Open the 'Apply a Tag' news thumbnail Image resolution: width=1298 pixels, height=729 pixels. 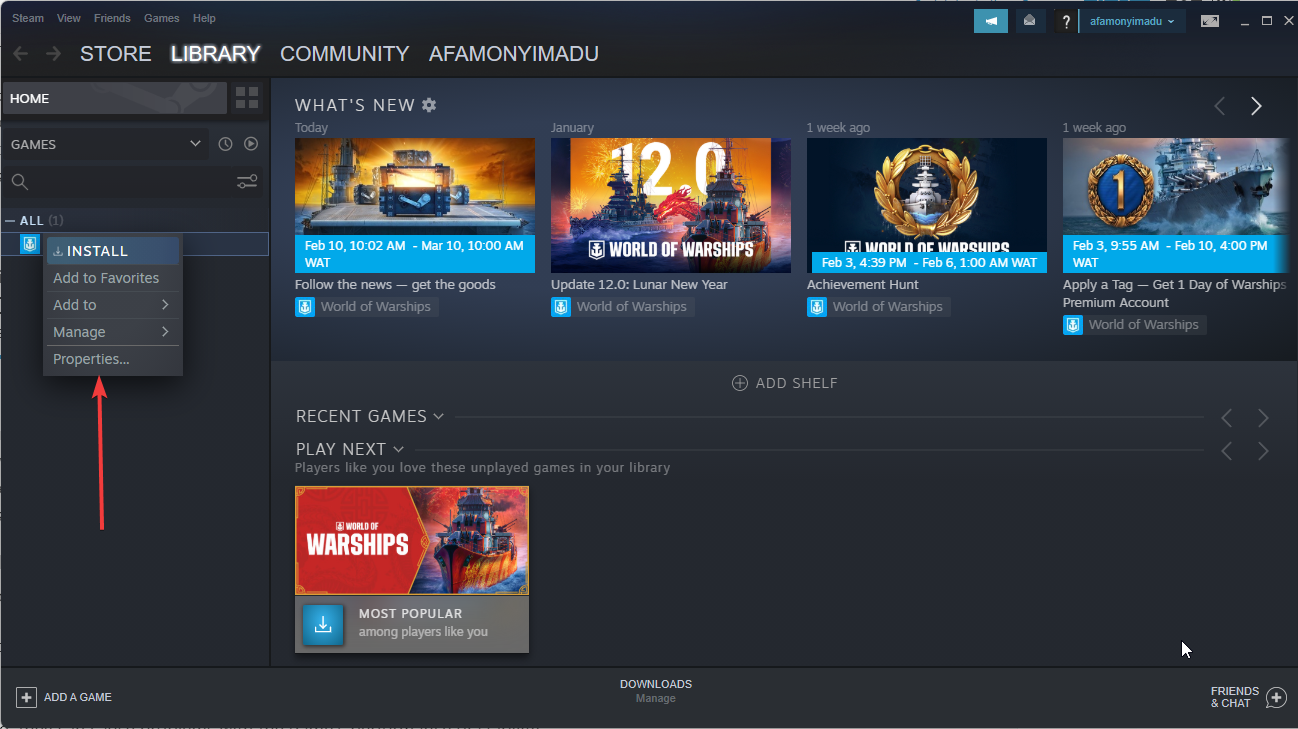click(1176, 205)
